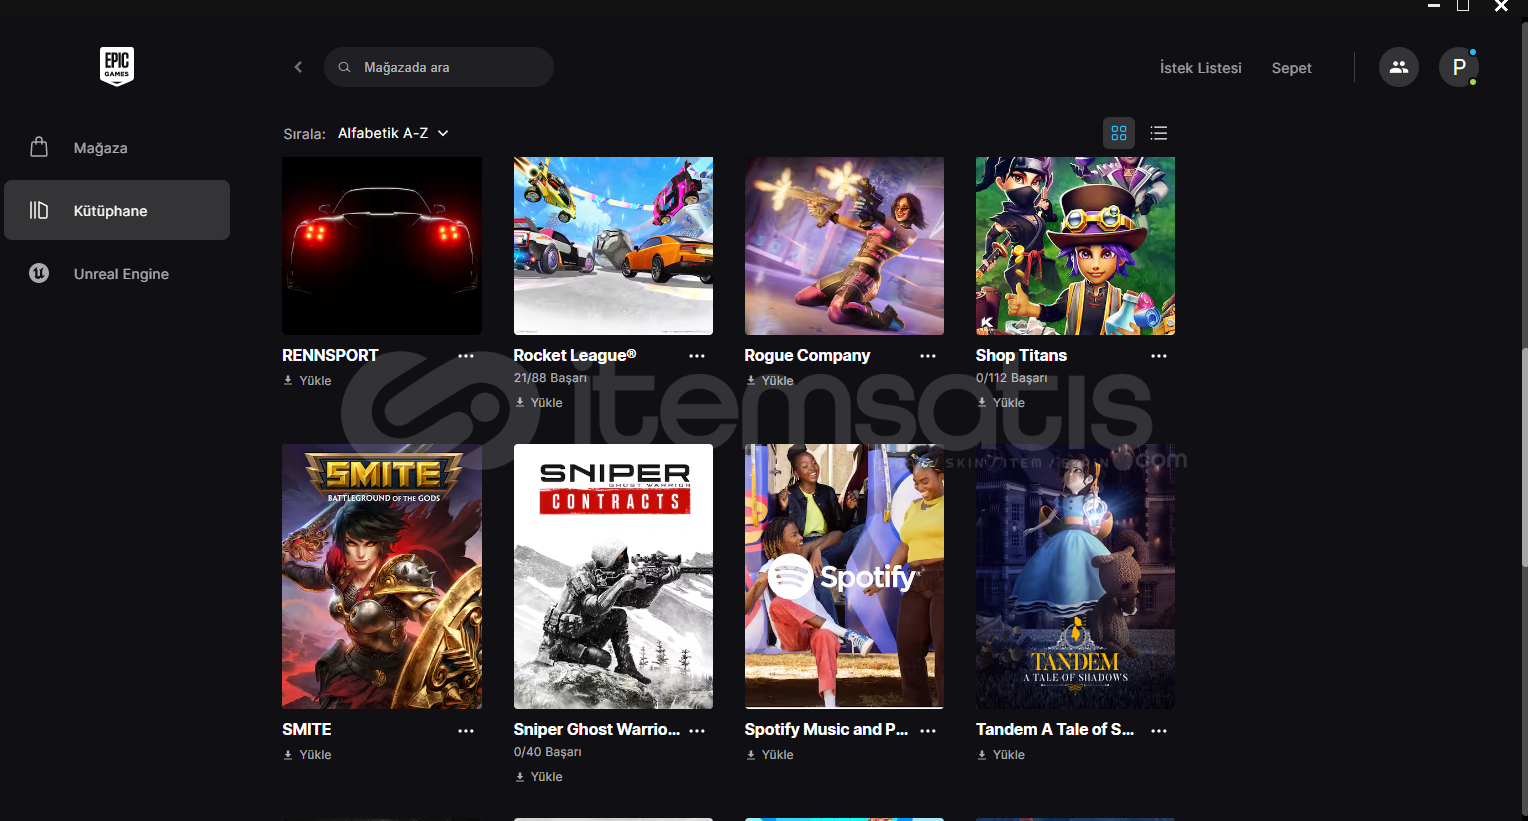Click Yükle text for Shop Titans
This screenshot has height=821, width=1528.
pos(1008,402)
